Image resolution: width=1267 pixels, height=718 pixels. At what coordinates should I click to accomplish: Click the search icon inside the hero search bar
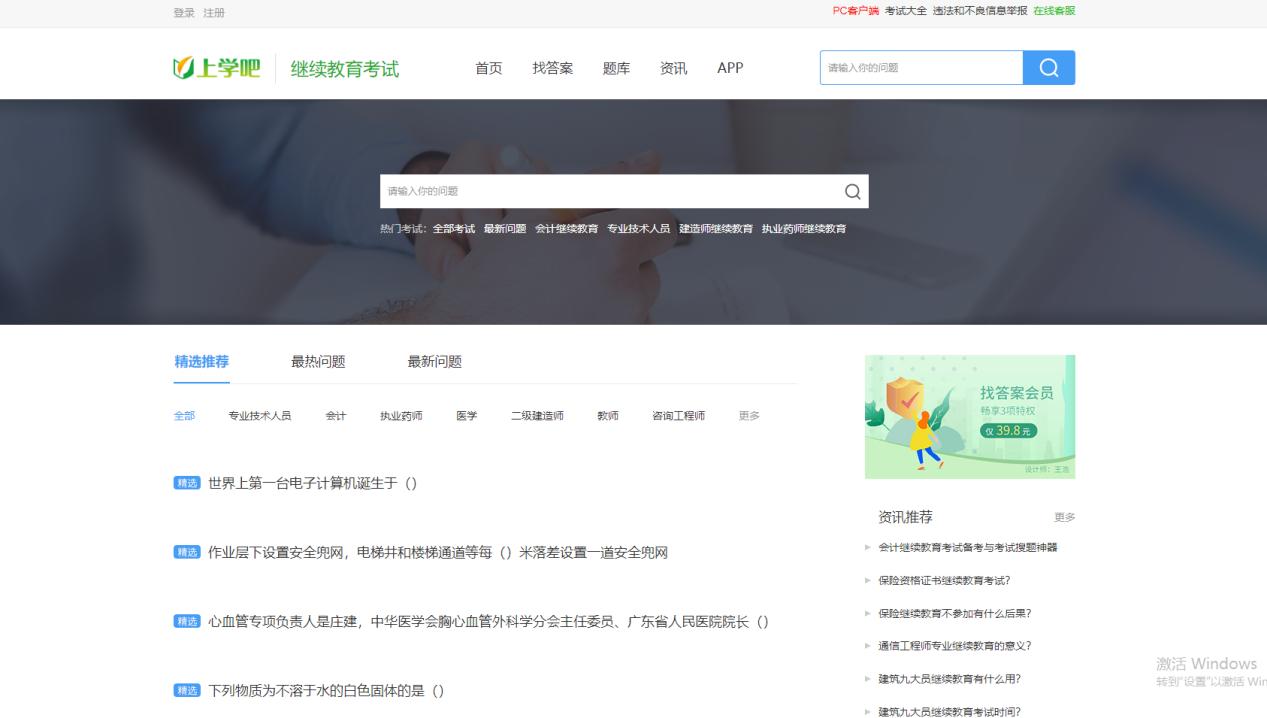tap(851, 191)
